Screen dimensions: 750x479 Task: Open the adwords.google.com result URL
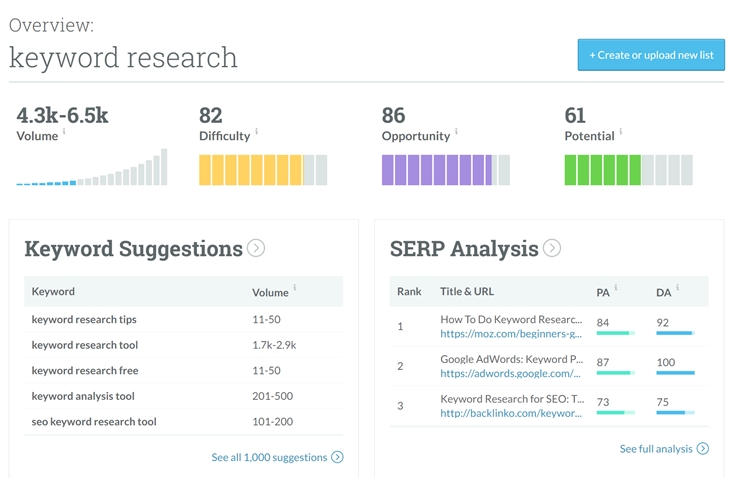[510, 374]
